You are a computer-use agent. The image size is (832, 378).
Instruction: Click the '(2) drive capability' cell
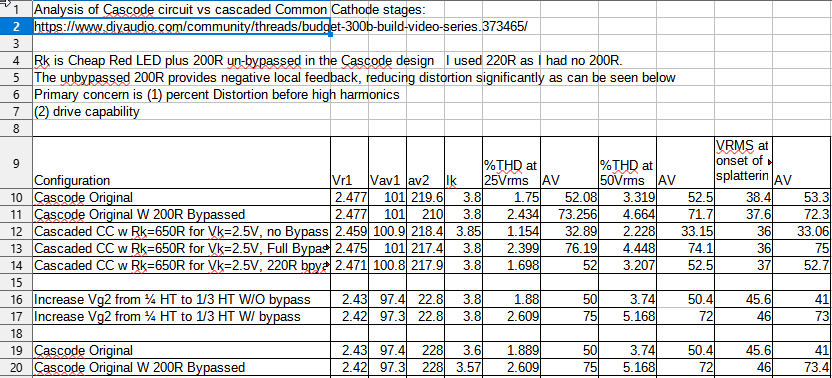(181, 111)
